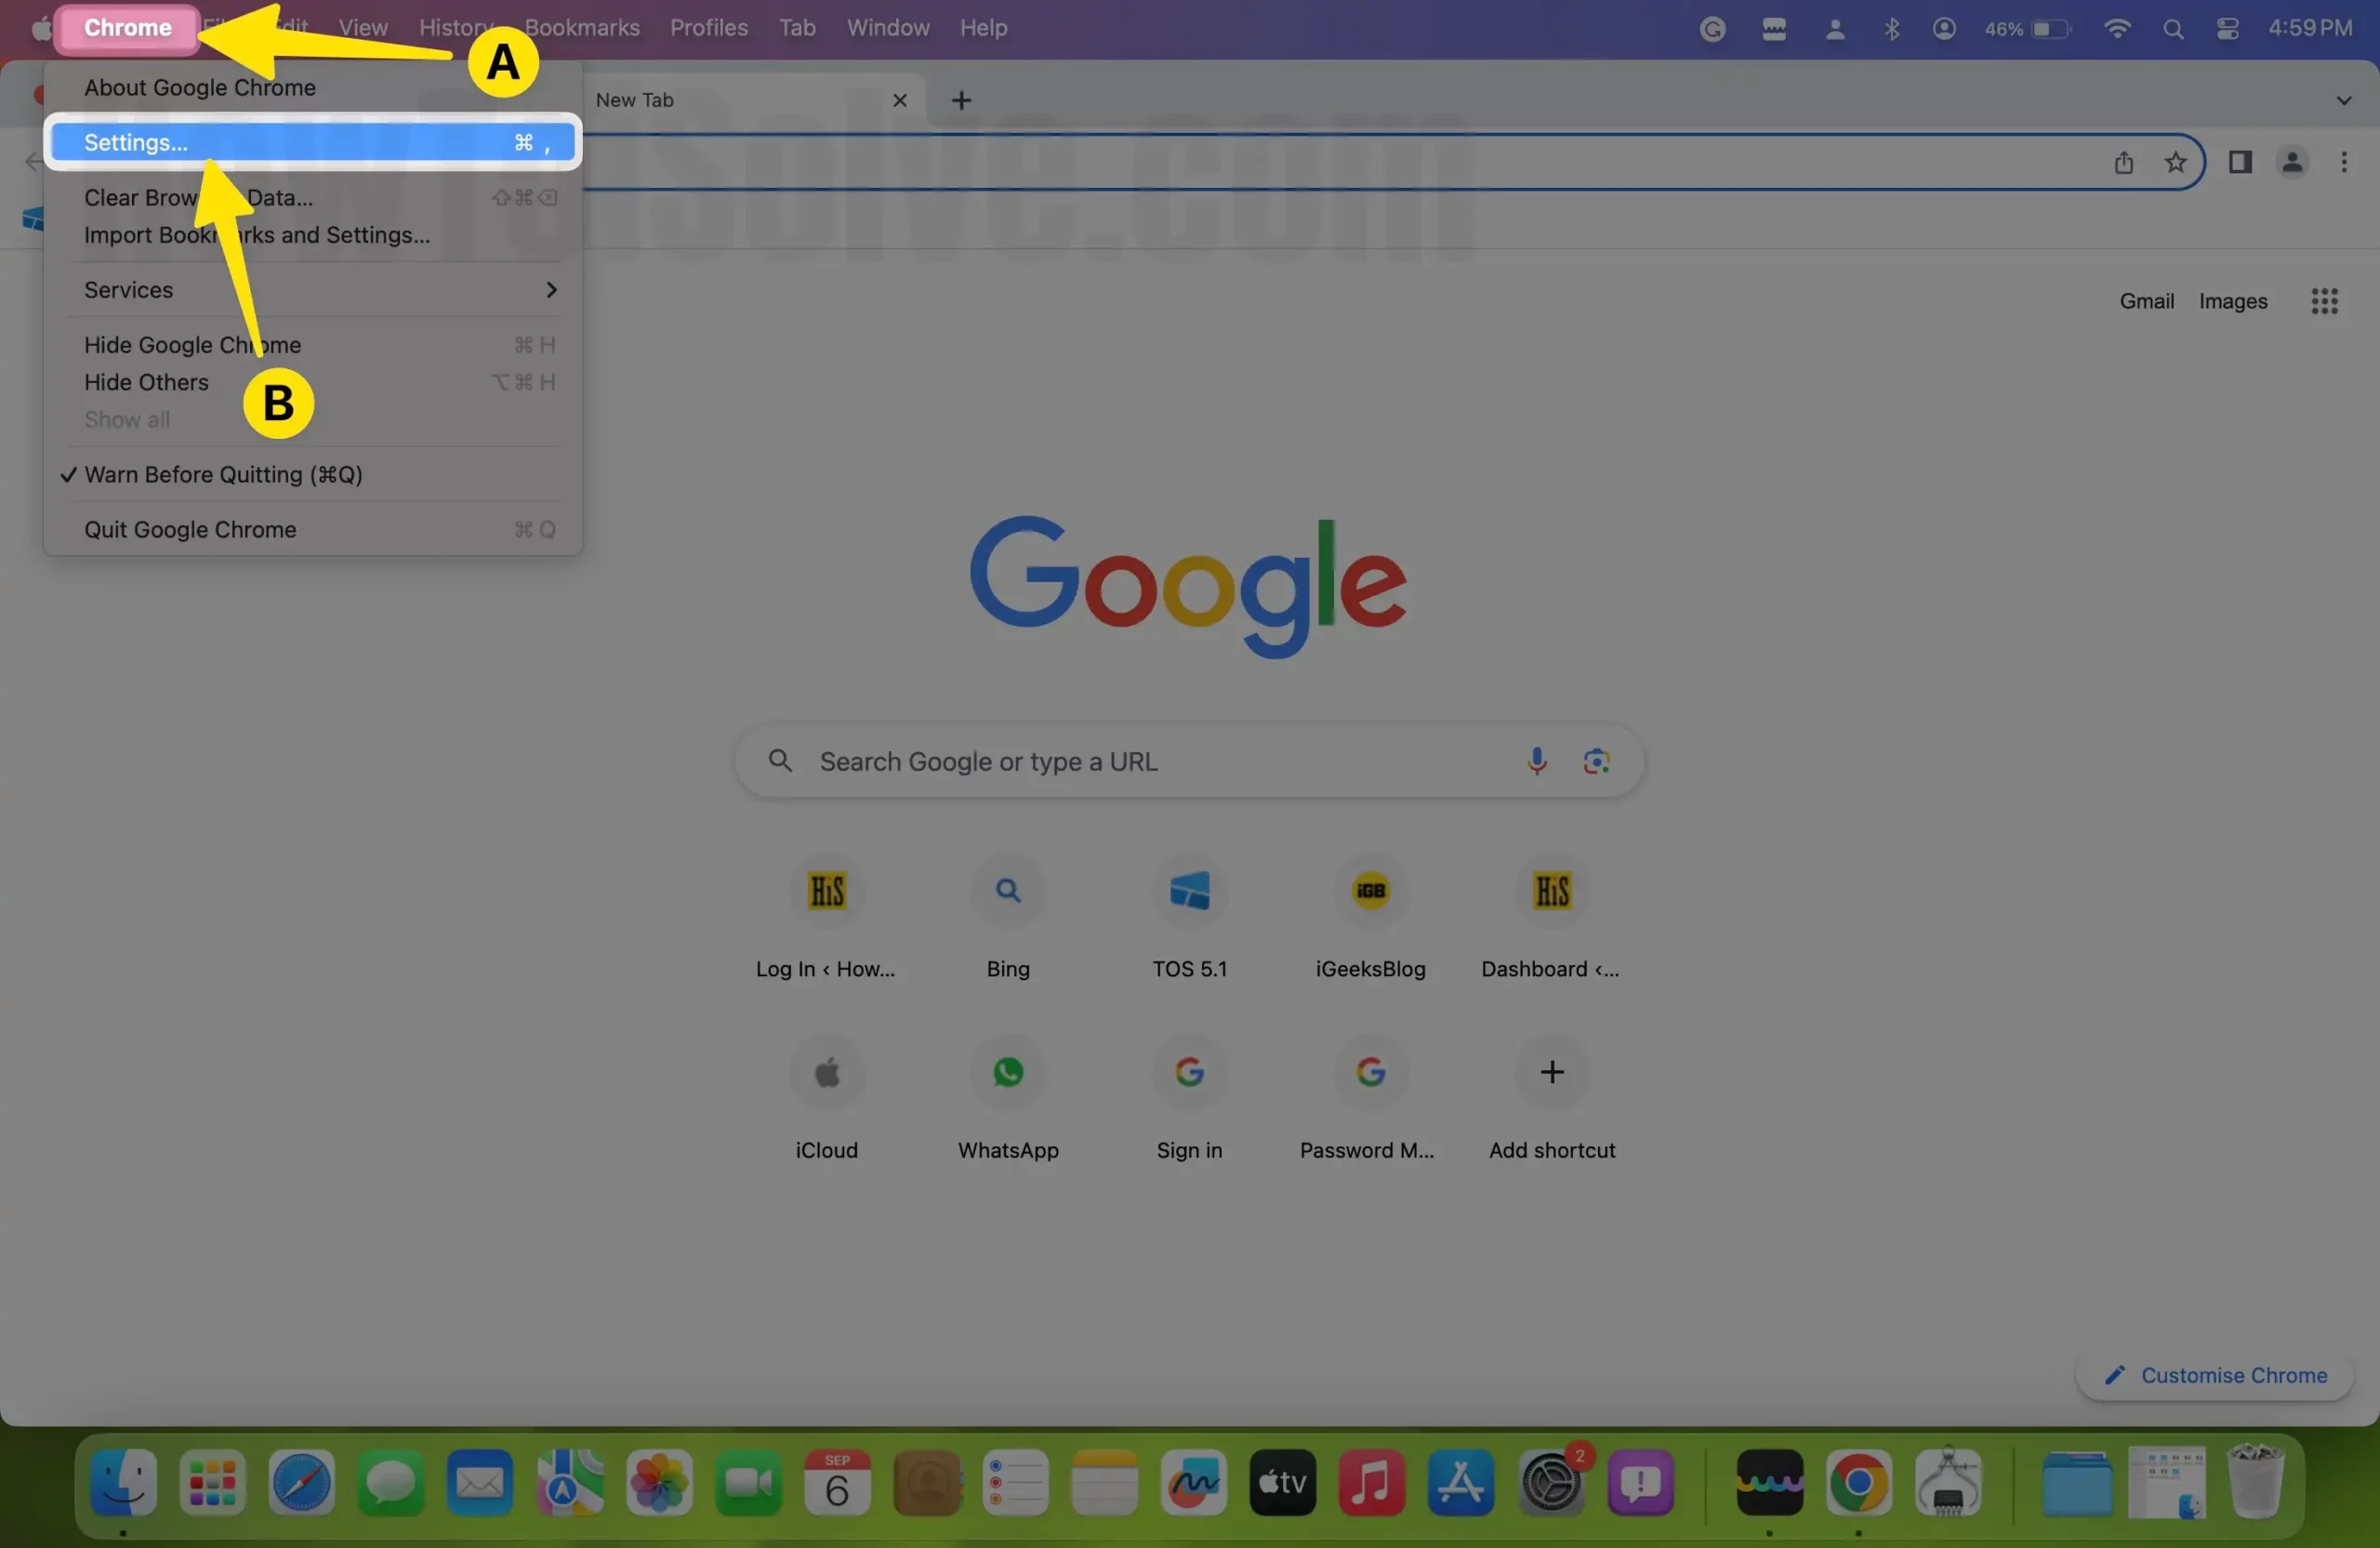
Task: Open Chrome three-dot menu
Action: [x=2344, y=162]
